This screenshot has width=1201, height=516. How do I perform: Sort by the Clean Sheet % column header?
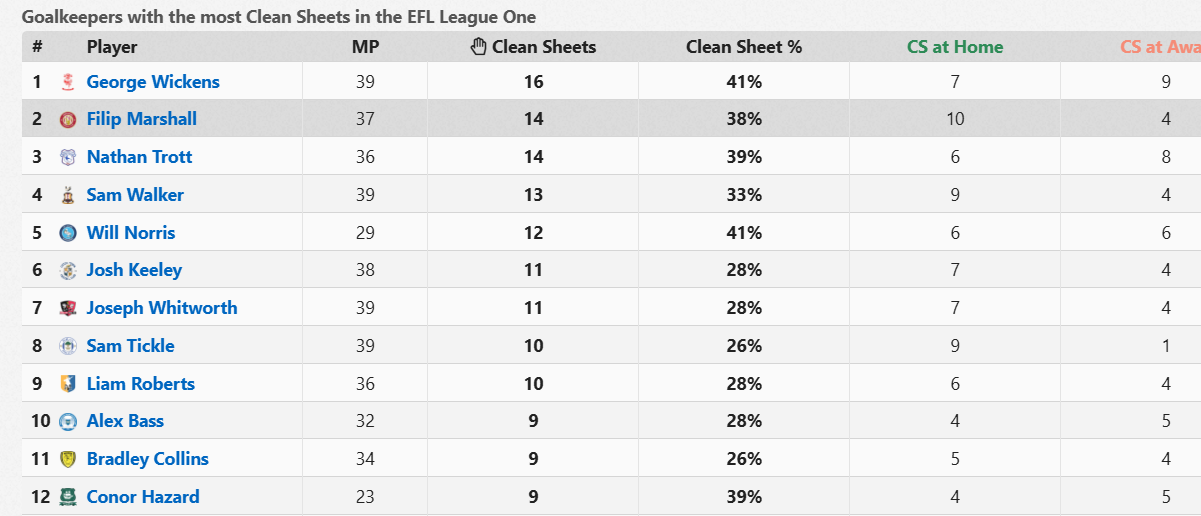tap(743, 47)
